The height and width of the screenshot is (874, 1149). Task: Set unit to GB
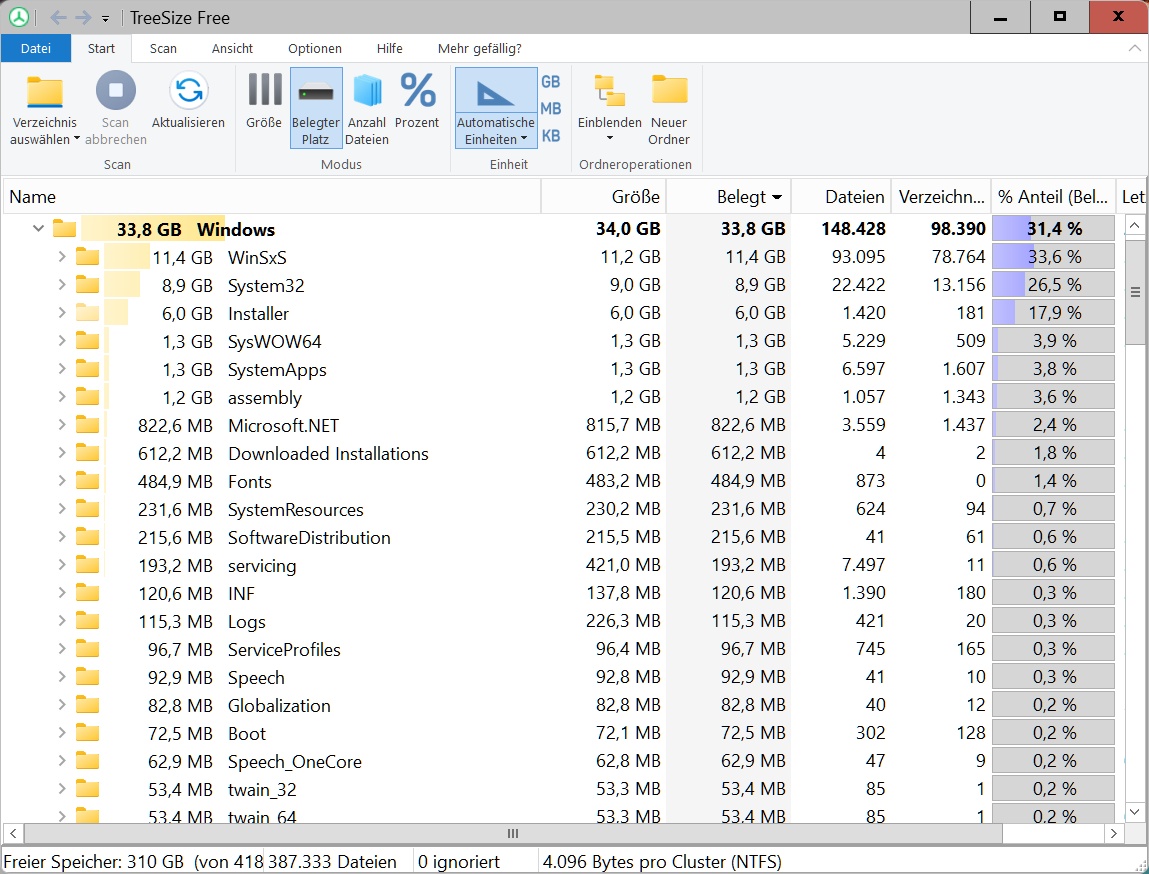[550, 81]
